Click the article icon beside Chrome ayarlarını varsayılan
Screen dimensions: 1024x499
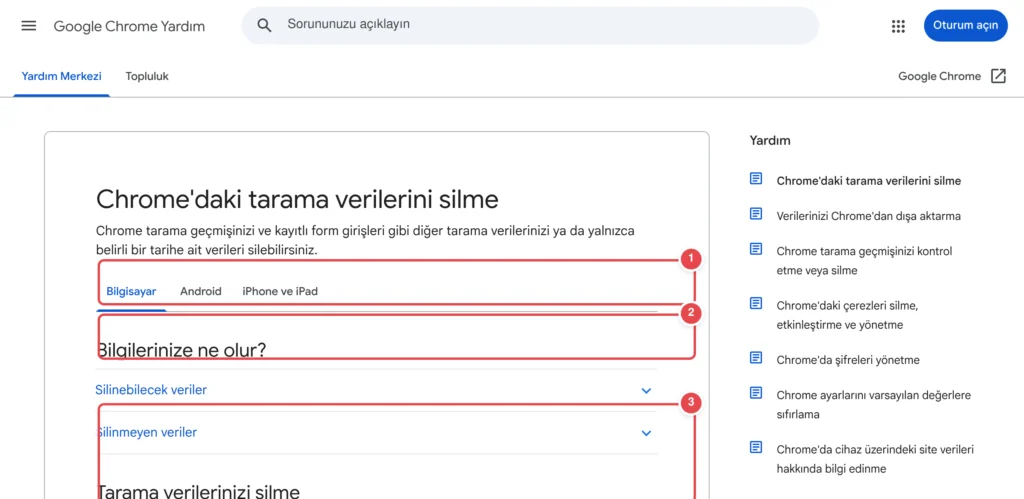pos(756,393)
